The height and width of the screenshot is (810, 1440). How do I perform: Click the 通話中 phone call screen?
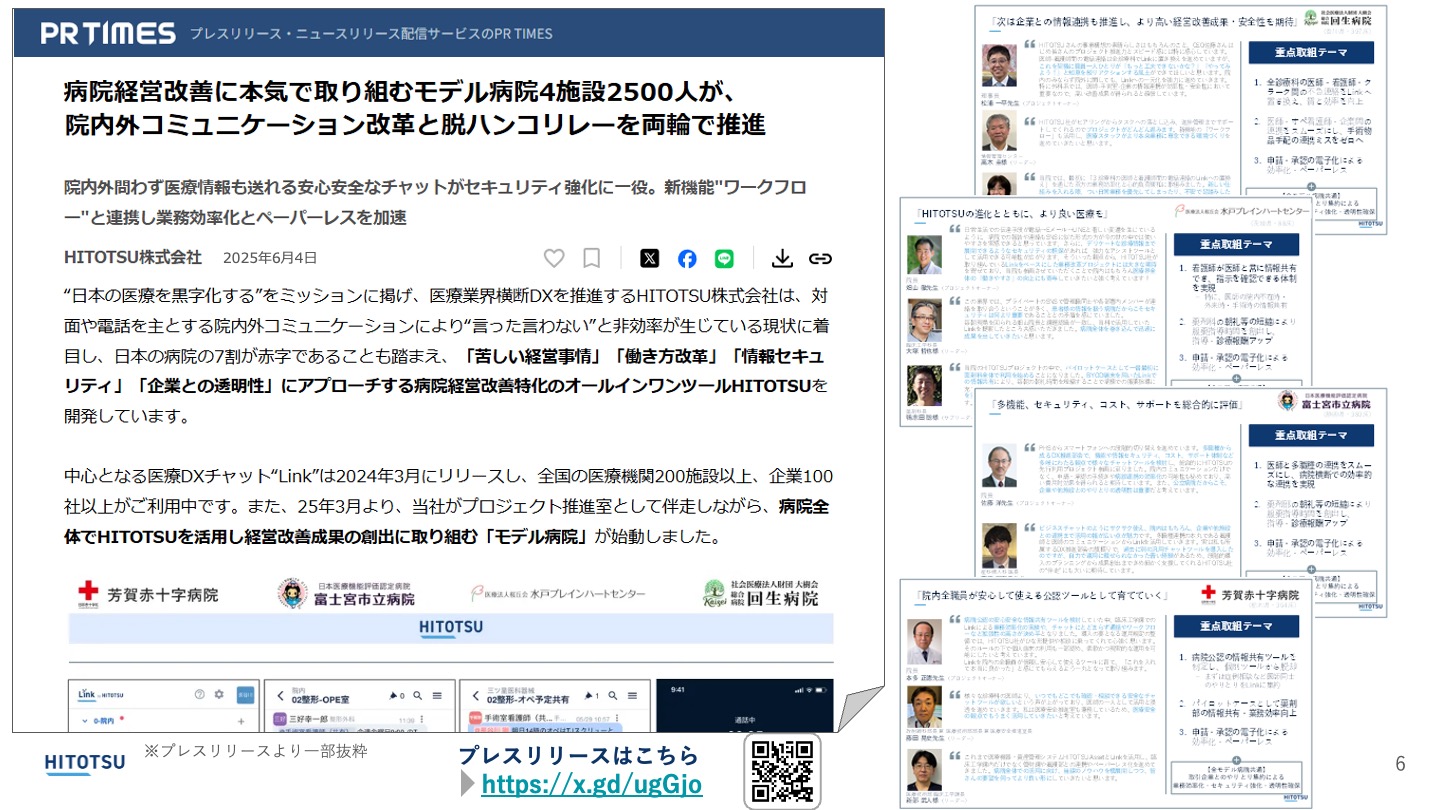744,706
